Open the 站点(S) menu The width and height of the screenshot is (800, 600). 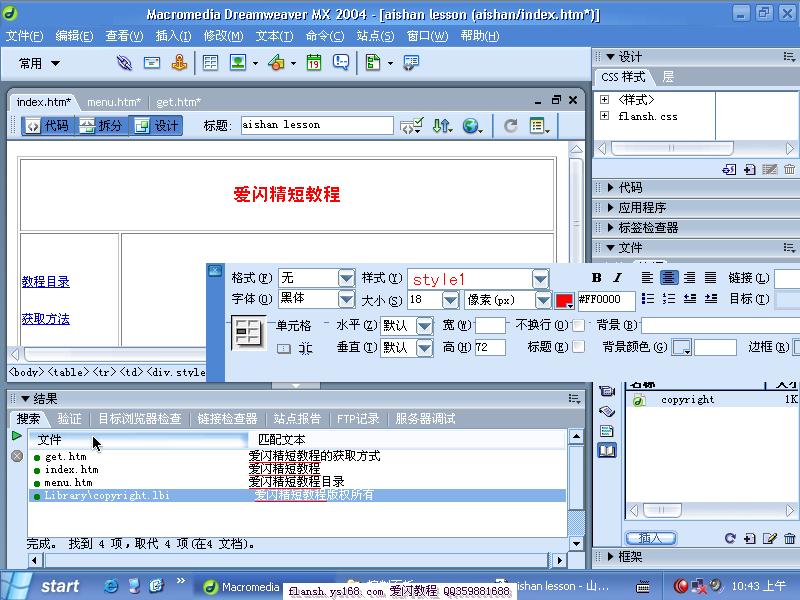click(376, 36)
